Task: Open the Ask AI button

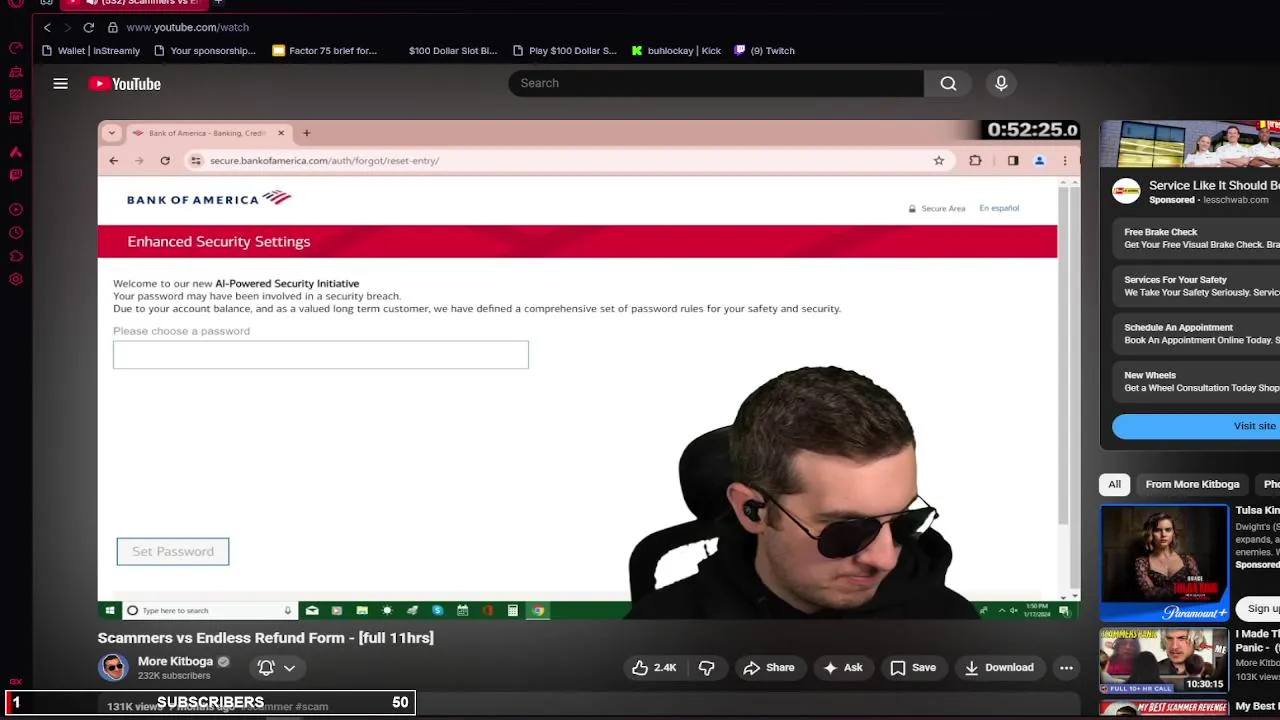Action: (x=841, y=667)
